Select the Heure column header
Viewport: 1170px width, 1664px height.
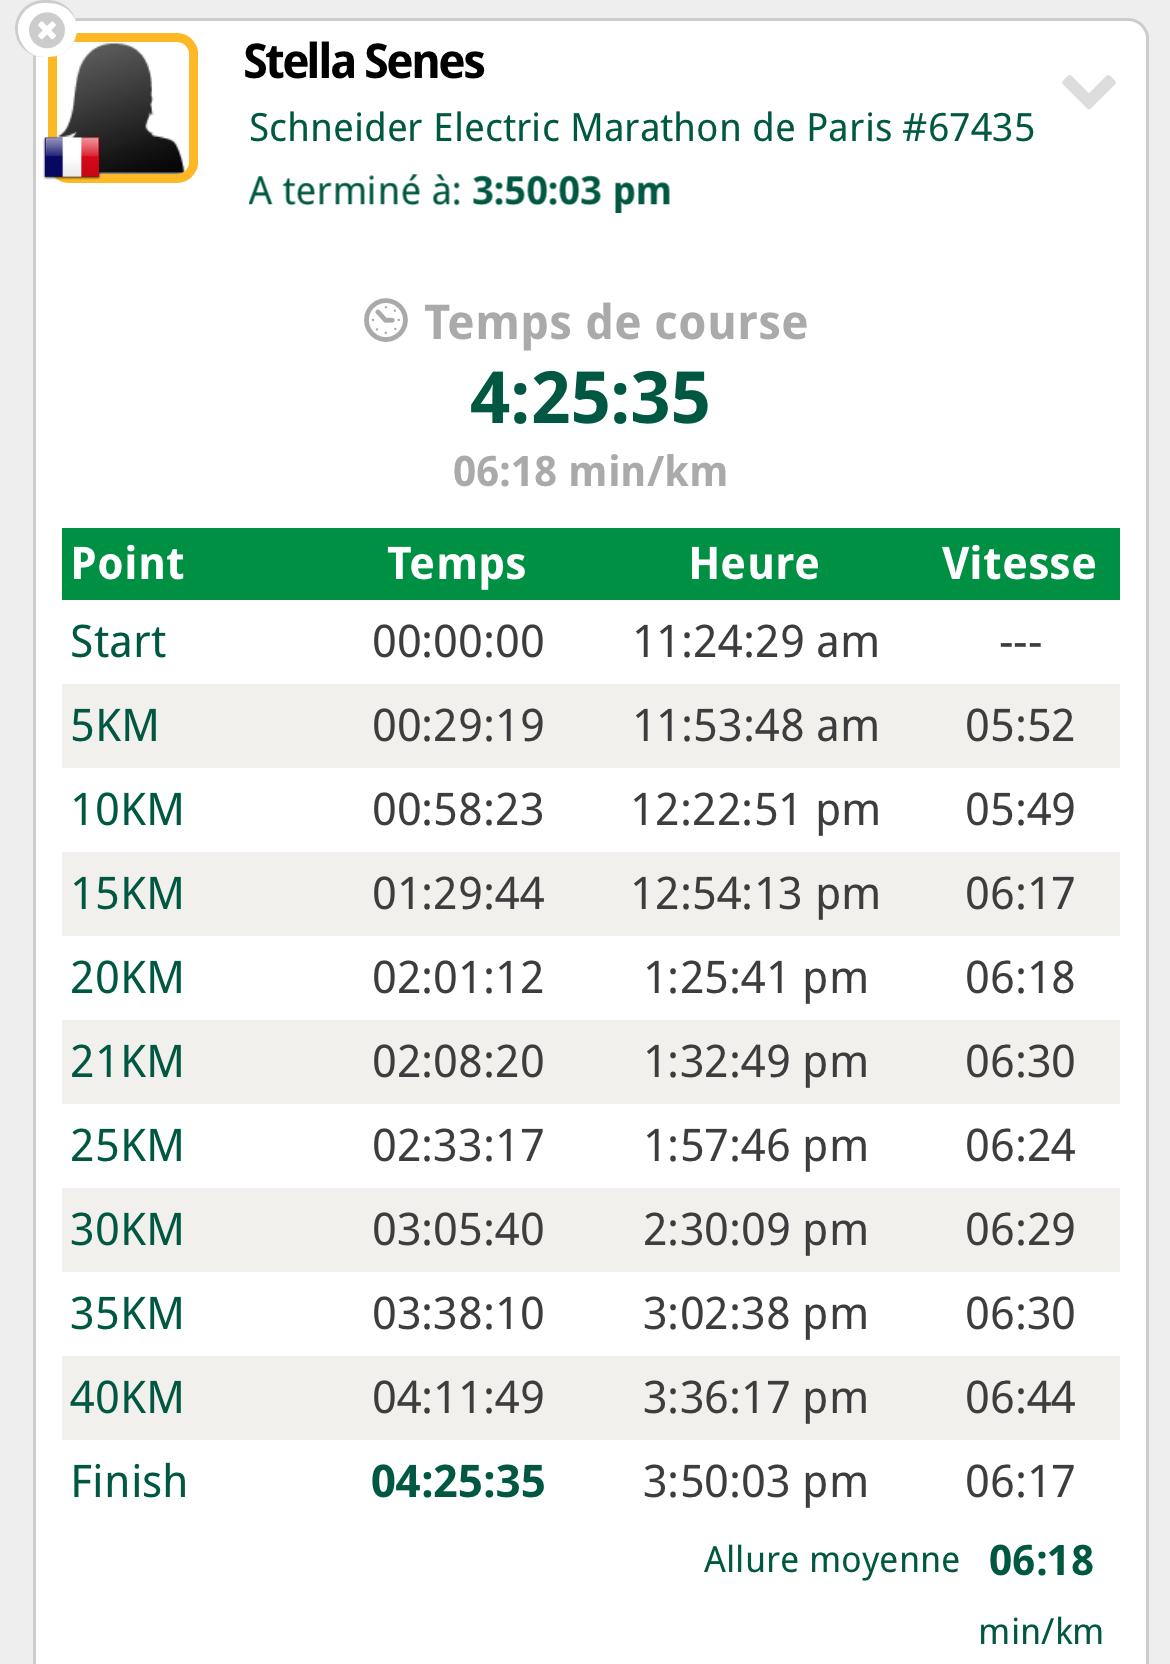click(755, 564)
